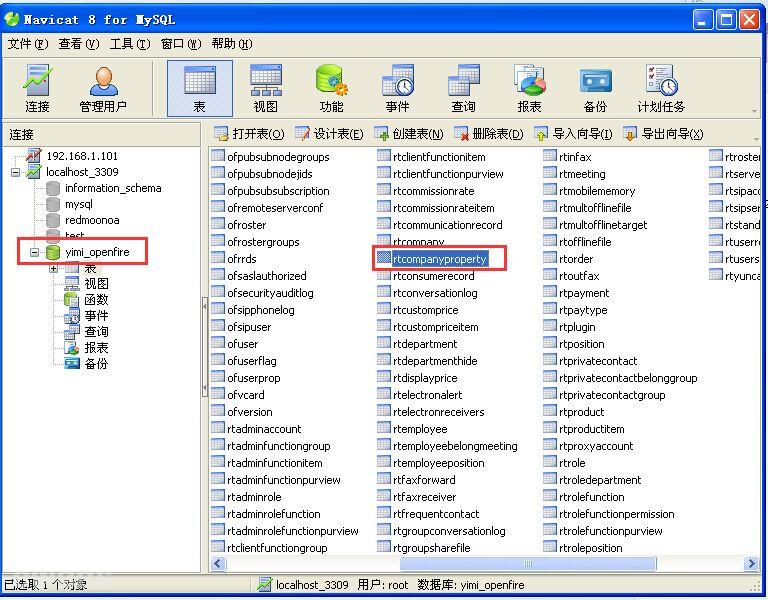Open the 连接 (Connection) toolbar icon
Image resolution: width=768 pixels, height=600 pixels.
[x=37, y=89]
